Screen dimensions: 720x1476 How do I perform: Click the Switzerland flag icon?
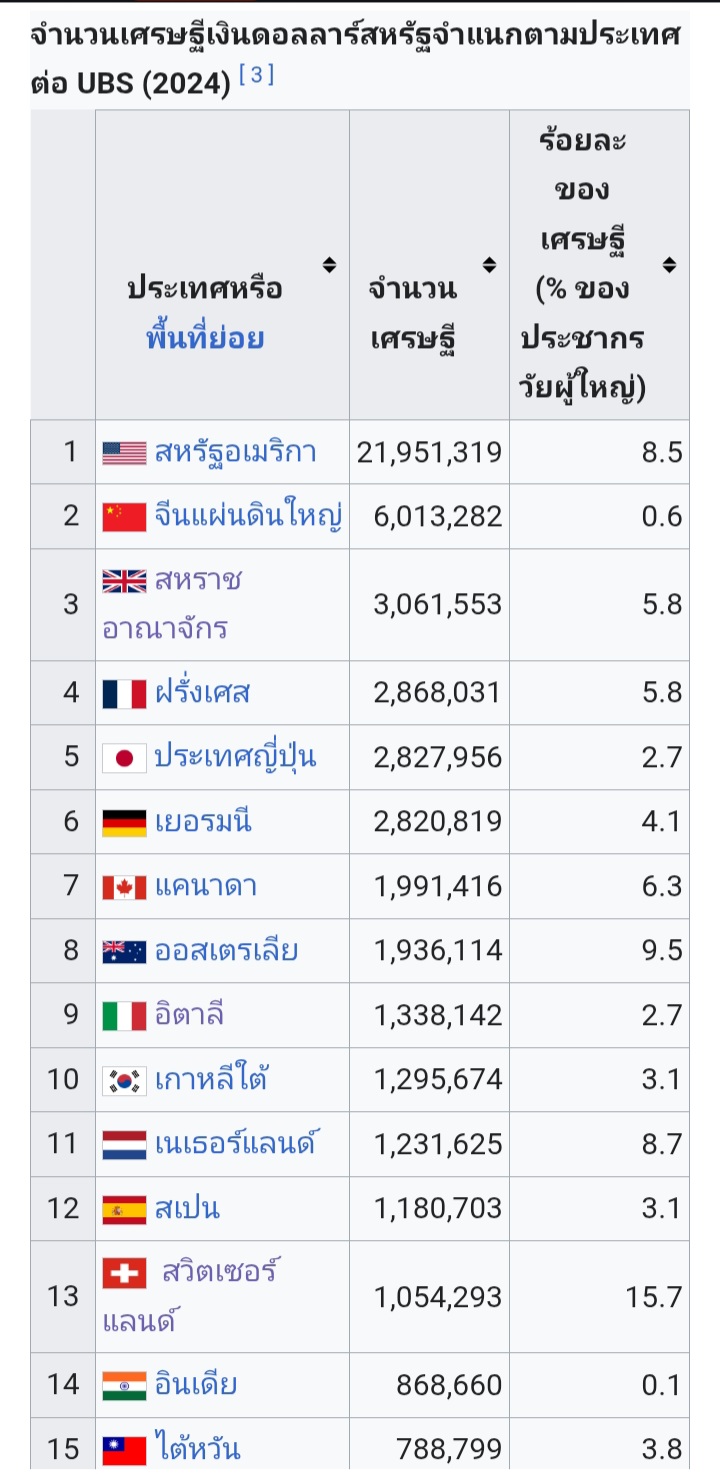(x=125, y=1273)
